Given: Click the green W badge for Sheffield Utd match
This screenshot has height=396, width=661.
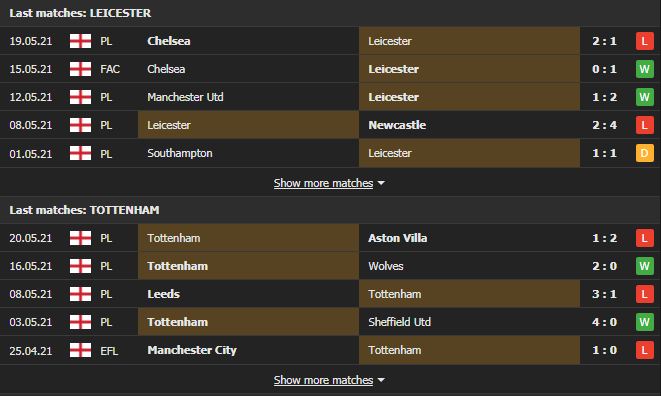Looking at the screenshot, I should point(644,322).
